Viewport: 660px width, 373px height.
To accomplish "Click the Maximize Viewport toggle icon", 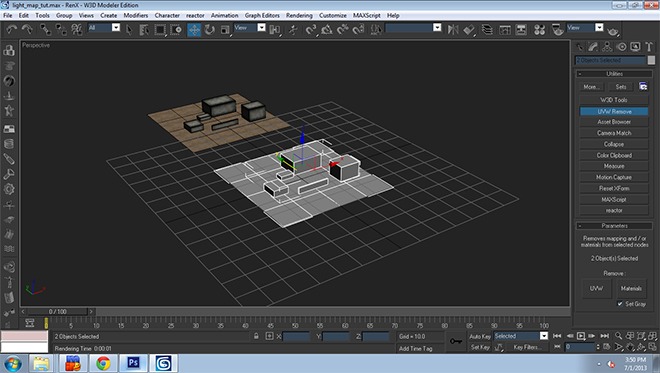I will click(x=652, y=347).
